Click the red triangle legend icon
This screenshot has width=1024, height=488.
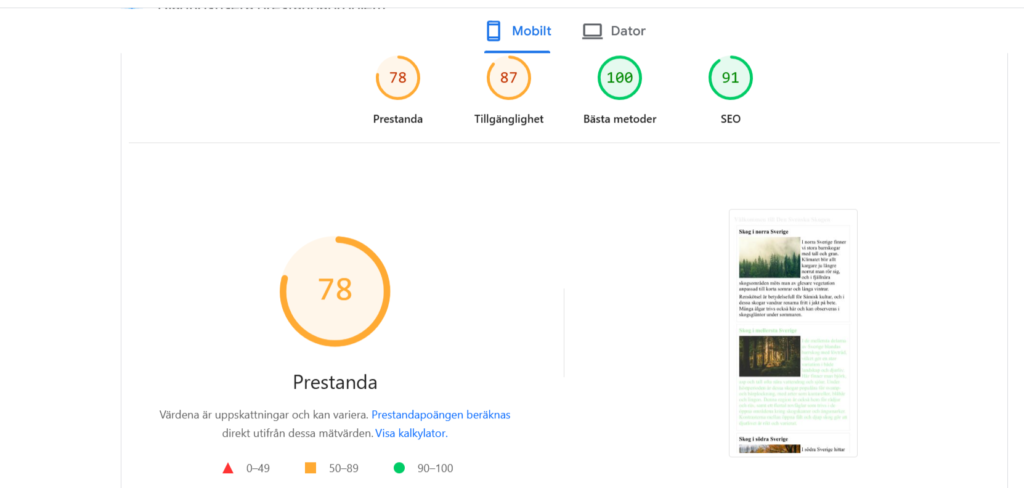click(x=227, y=467)
